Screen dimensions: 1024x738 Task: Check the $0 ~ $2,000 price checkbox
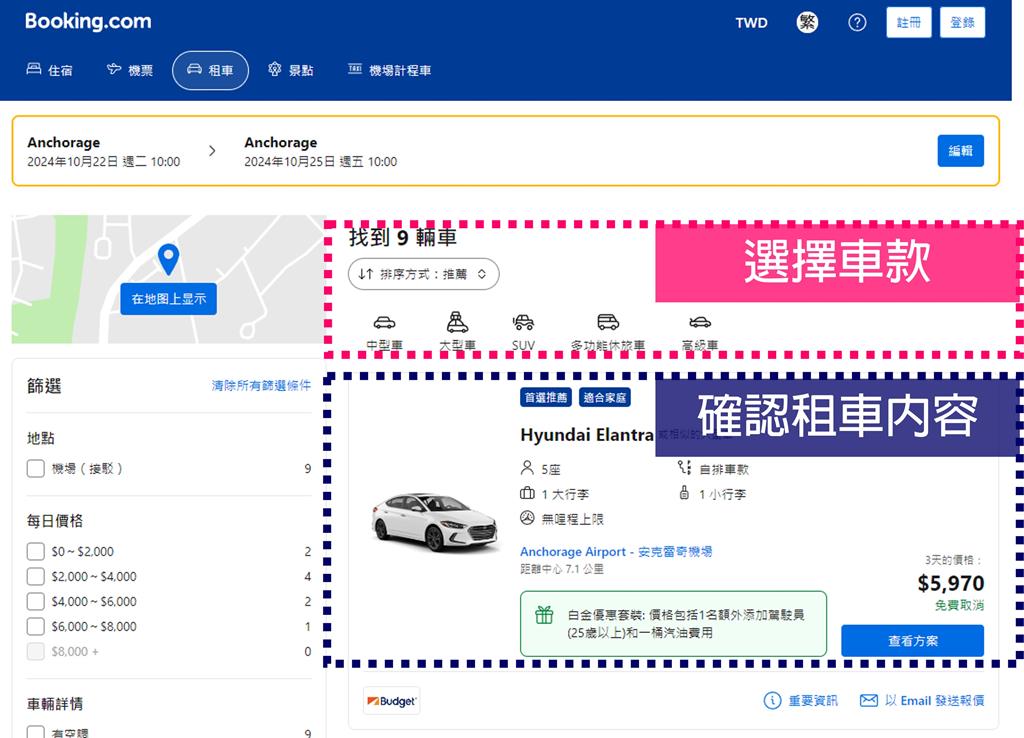[x=35, y=551]
